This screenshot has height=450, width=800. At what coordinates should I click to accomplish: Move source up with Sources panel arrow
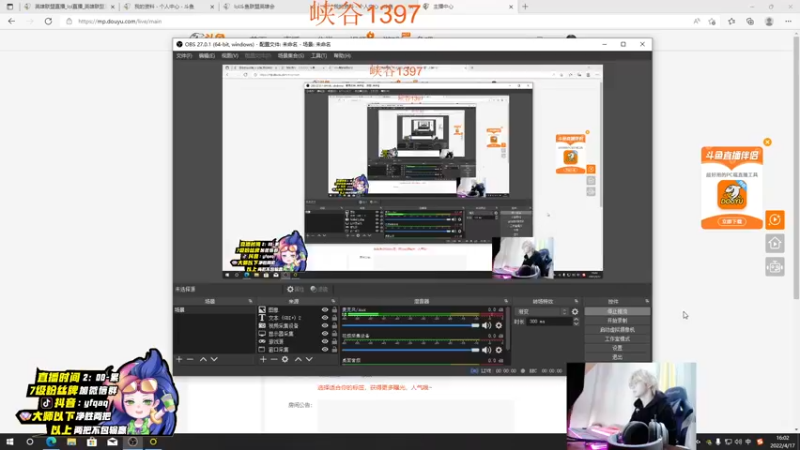pos(298,359)
